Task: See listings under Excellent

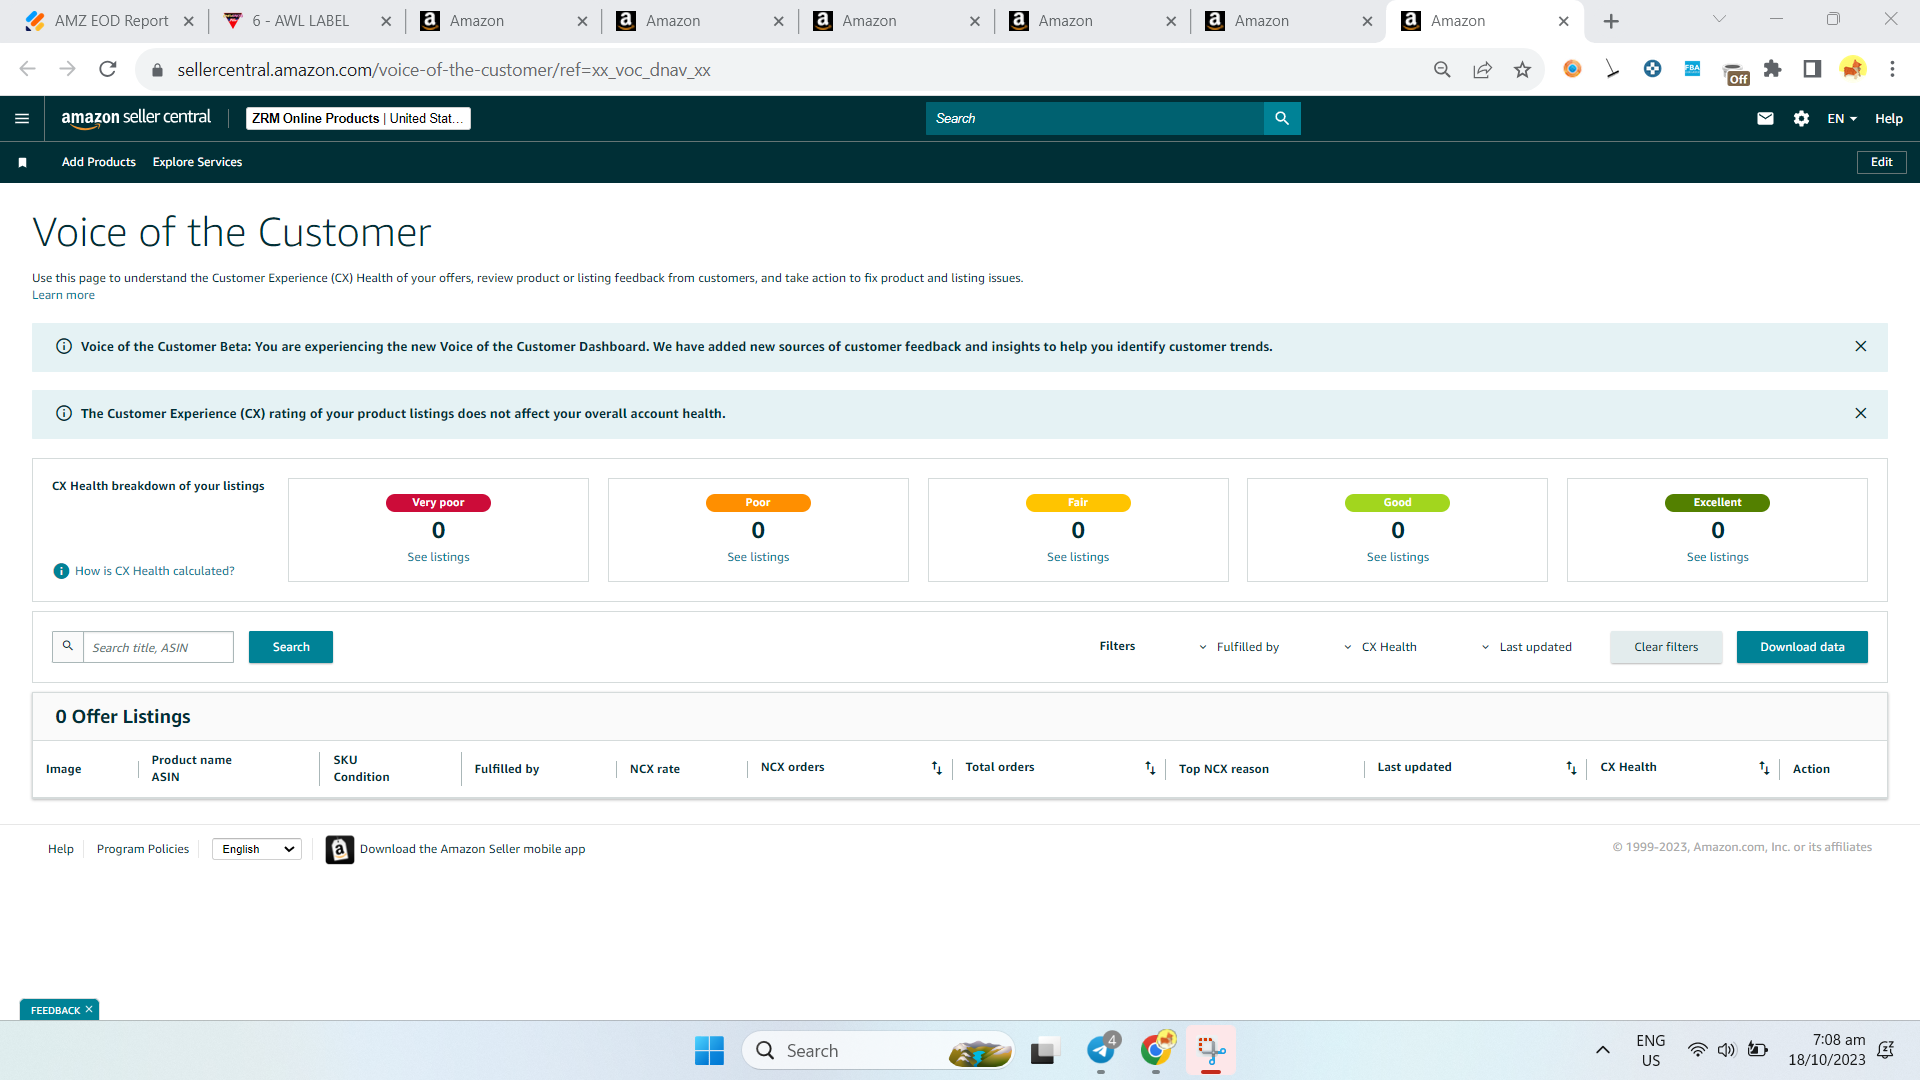Action: tap(1718, 557)
